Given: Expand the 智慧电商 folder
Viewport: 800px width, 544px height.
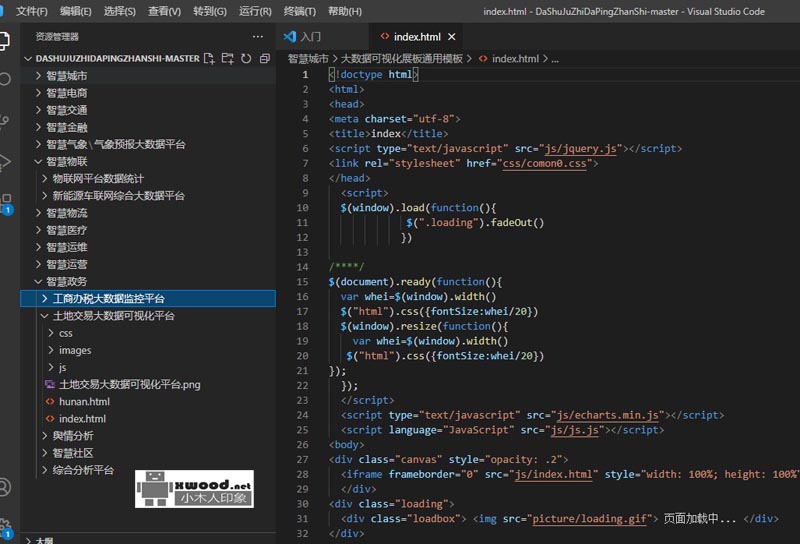Looking at the screenshot, I should 148,93.
